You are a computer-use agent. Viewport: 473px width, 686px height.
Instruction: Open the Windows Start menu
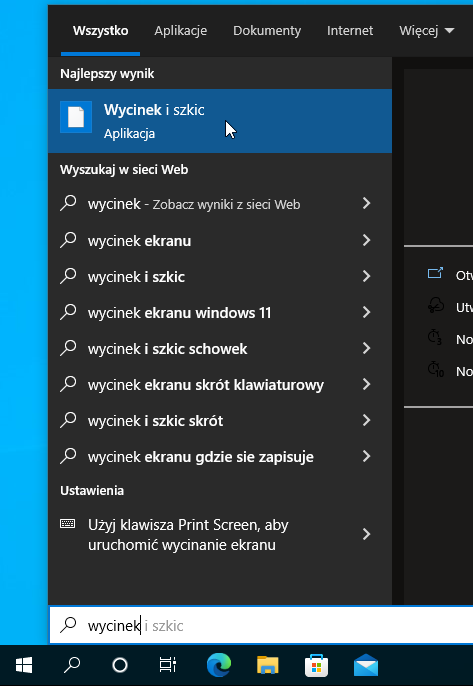coord(24,666)
